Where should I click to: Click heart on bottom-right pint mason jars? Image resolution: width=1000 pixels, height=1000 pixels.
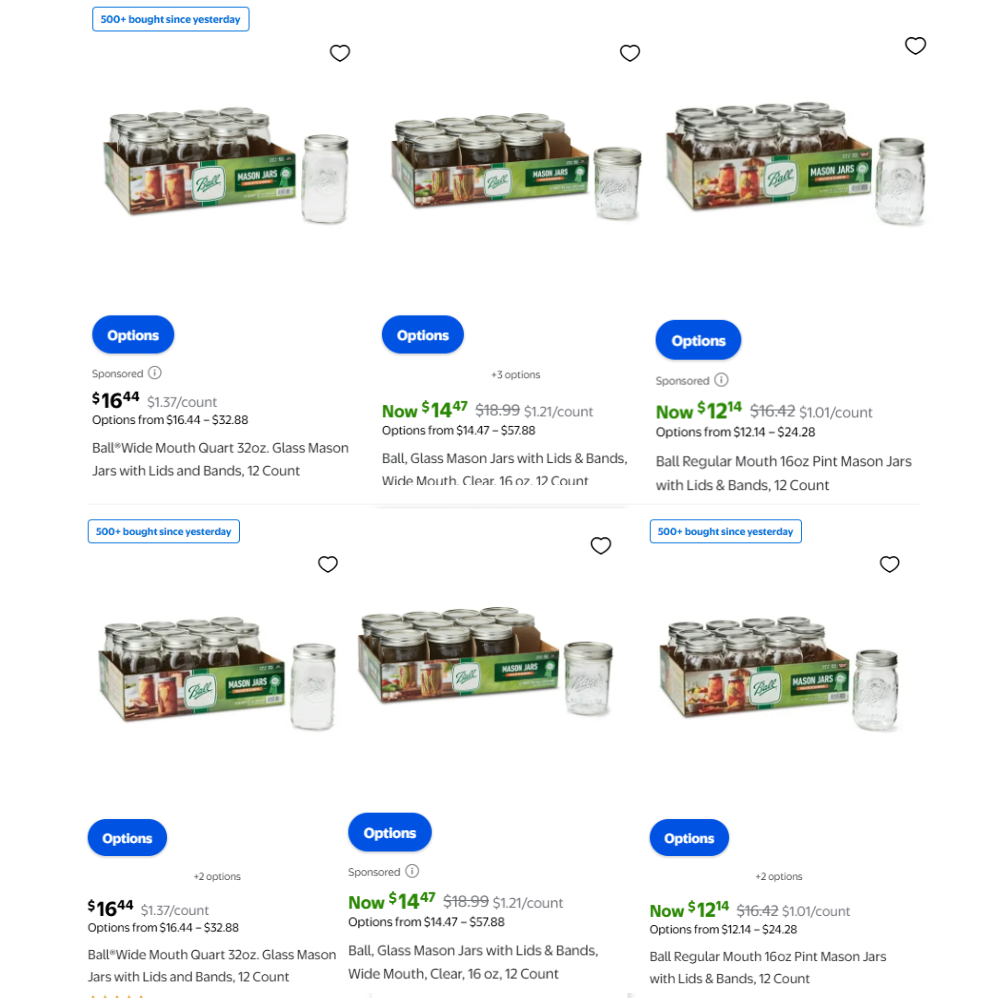890,564
